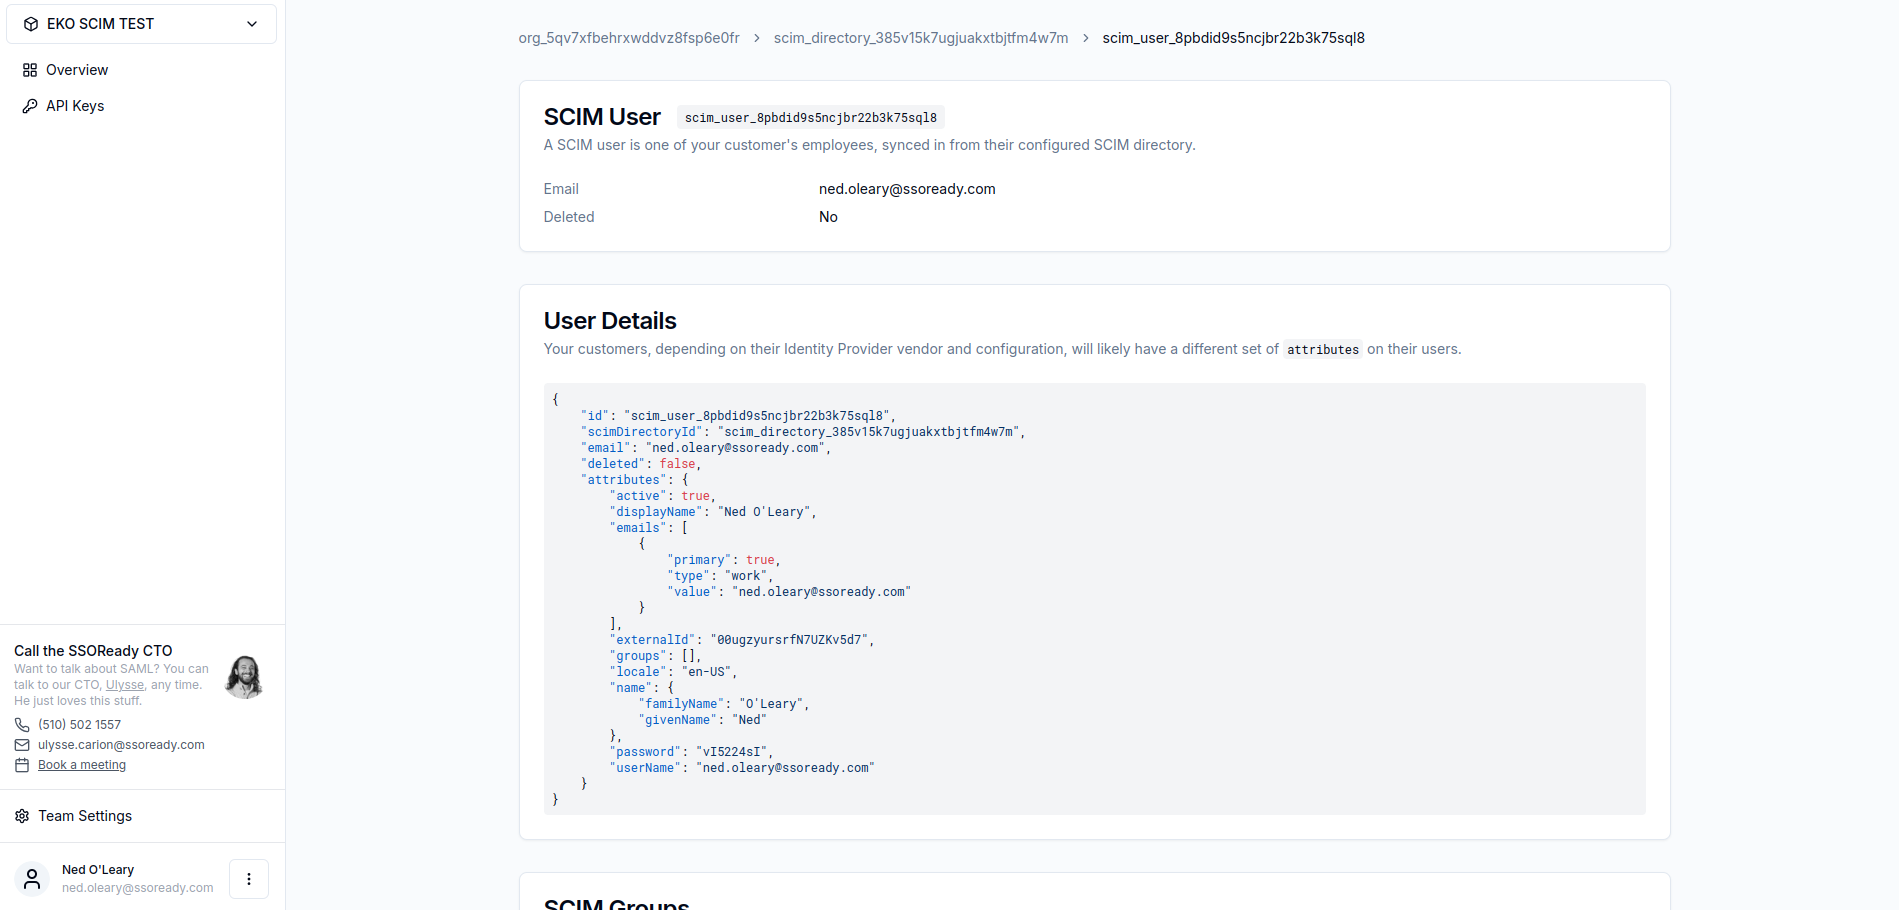This screenshot has width=1899, height=910.
Task: Click the "familyName" line in JSON
Action: (x=724, y=704)
